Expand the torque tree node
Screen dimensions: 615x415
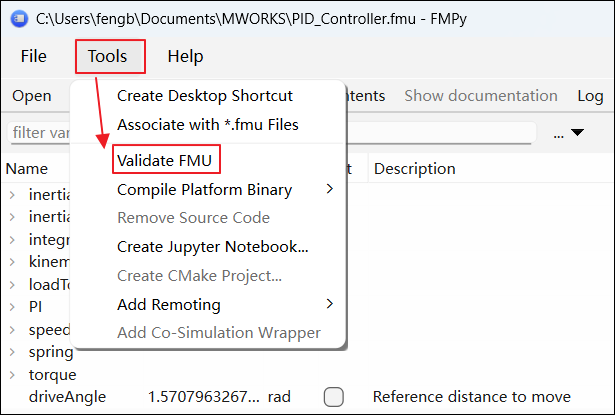(x=12, y=375)
